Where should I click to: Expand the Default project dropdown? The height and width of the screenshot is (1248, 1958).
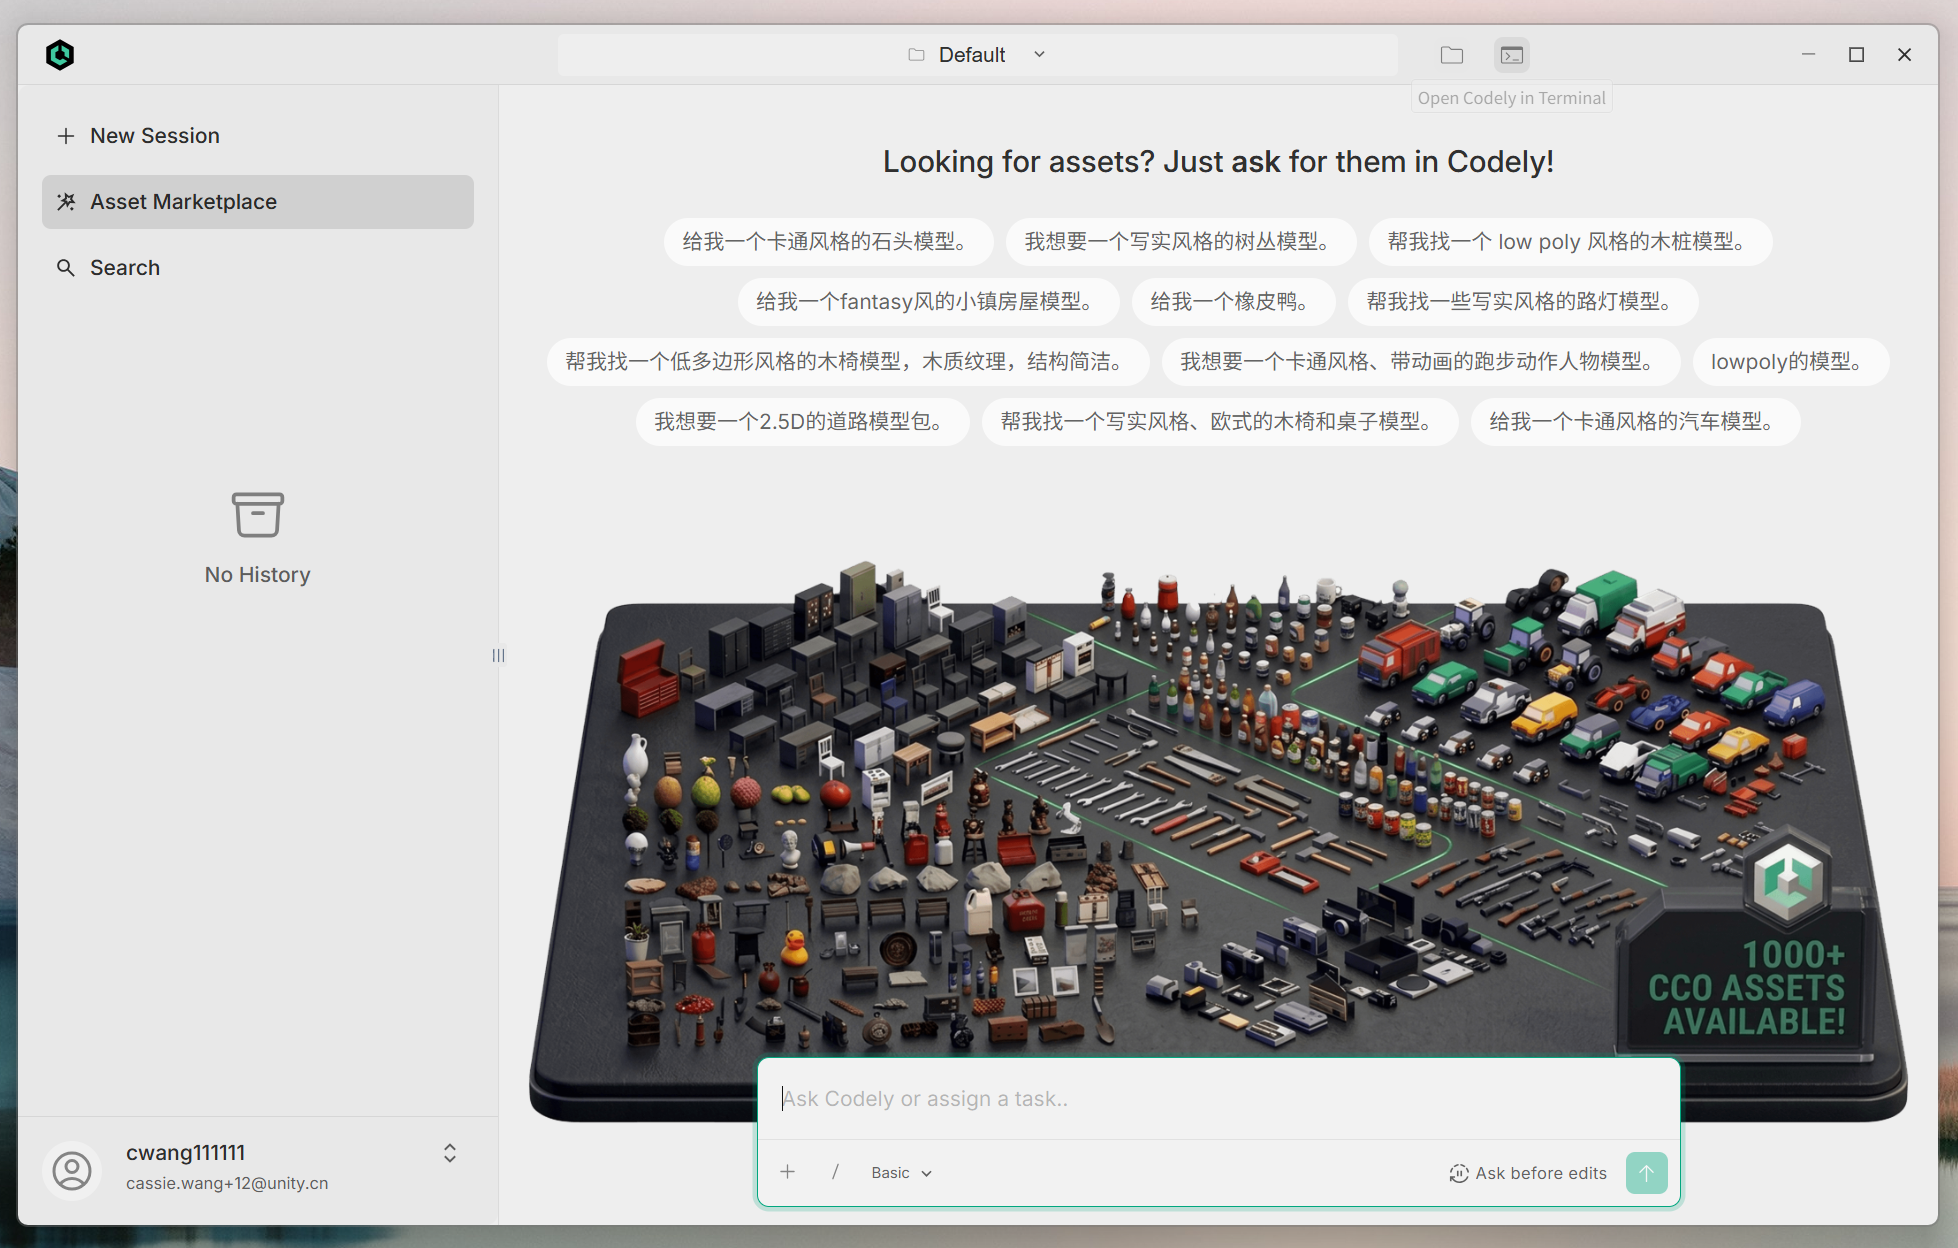977,55
